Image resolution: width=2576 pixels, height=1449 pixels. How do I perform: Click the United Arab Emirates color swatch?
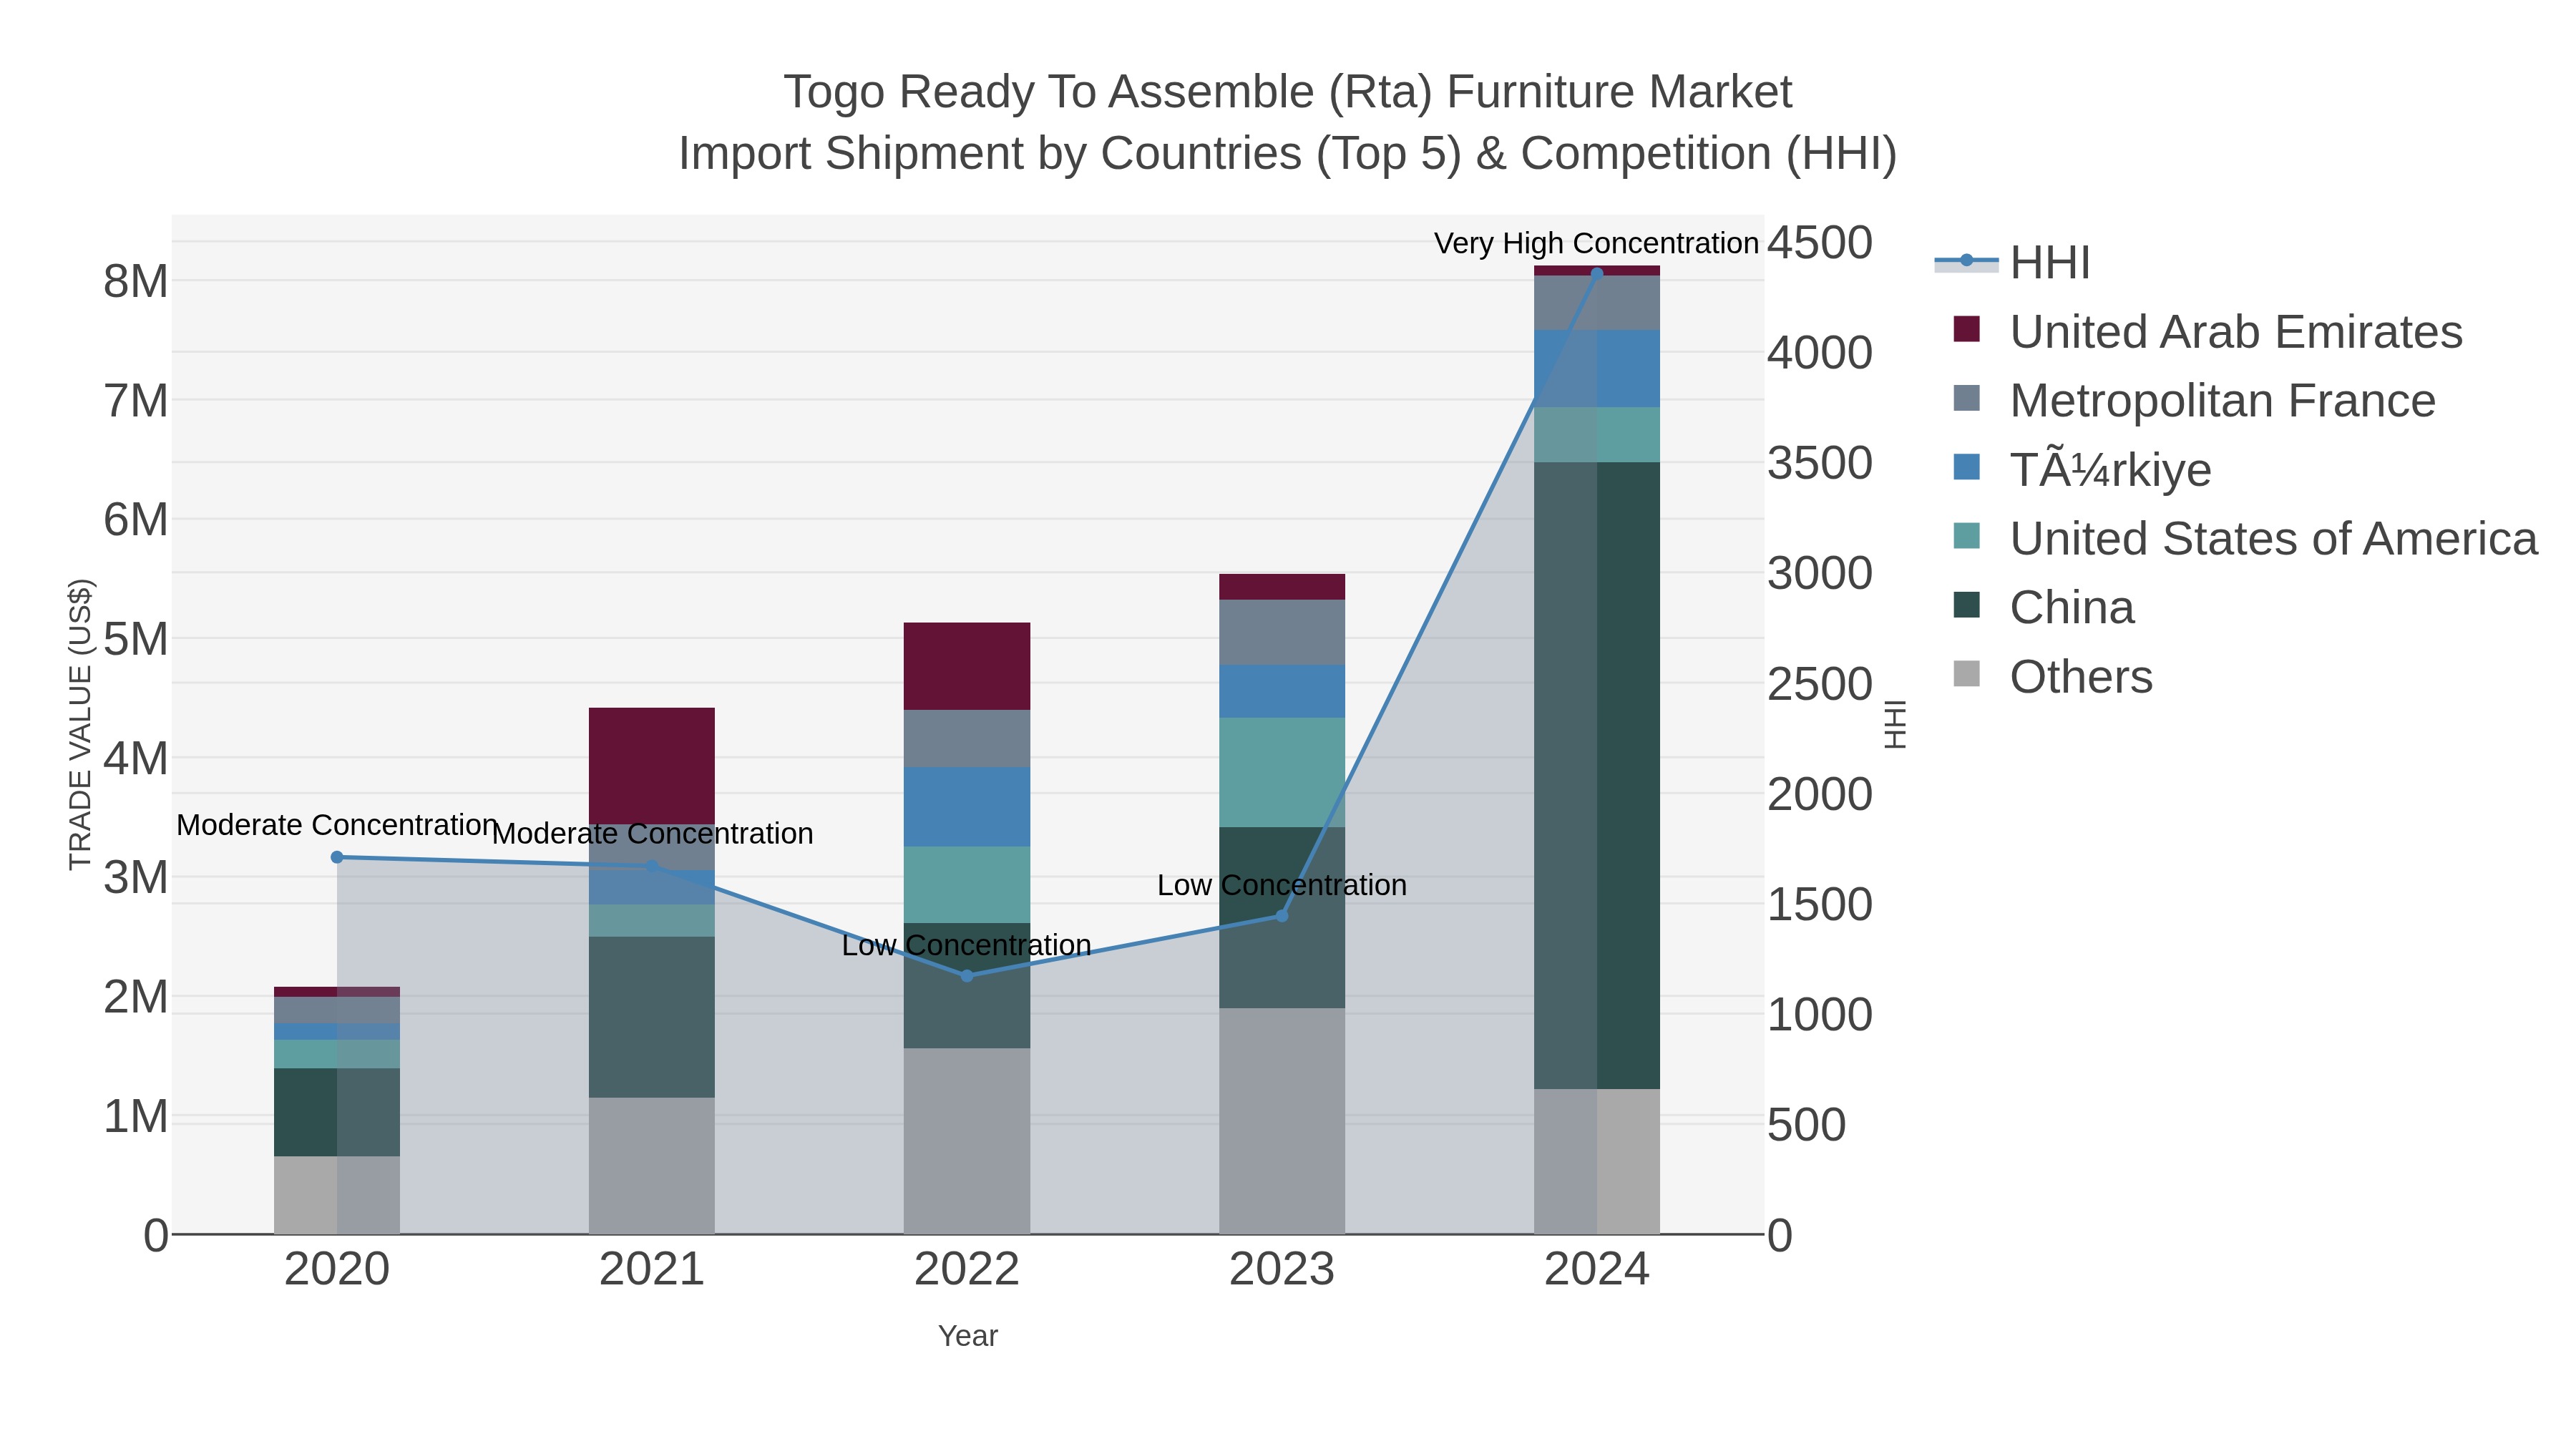pyautogui.click(x=1966, y=329)
